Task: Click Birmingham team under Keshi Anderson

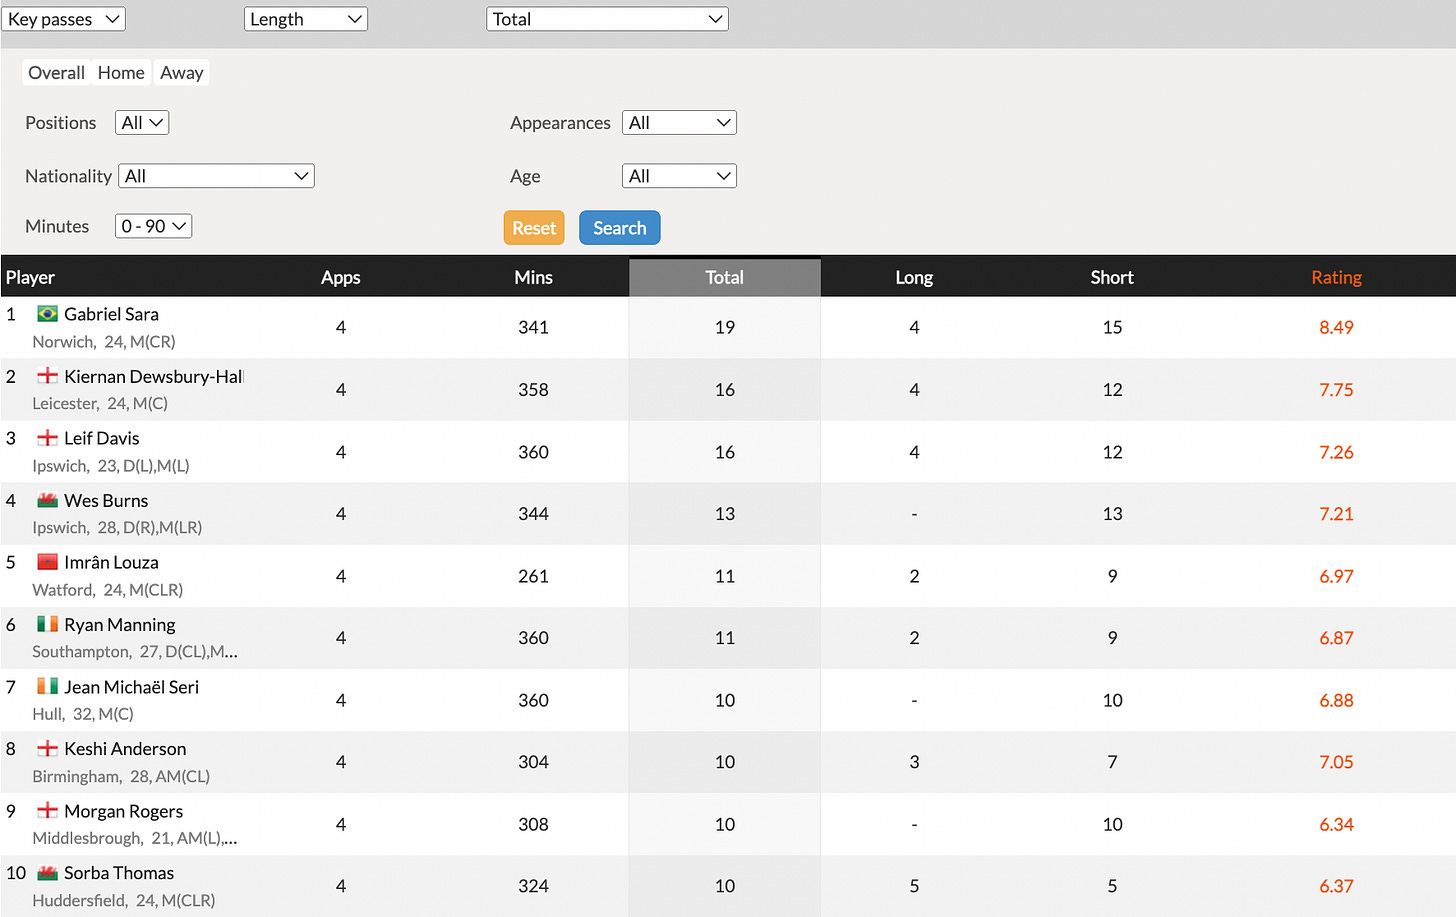Action: point(75,776)
